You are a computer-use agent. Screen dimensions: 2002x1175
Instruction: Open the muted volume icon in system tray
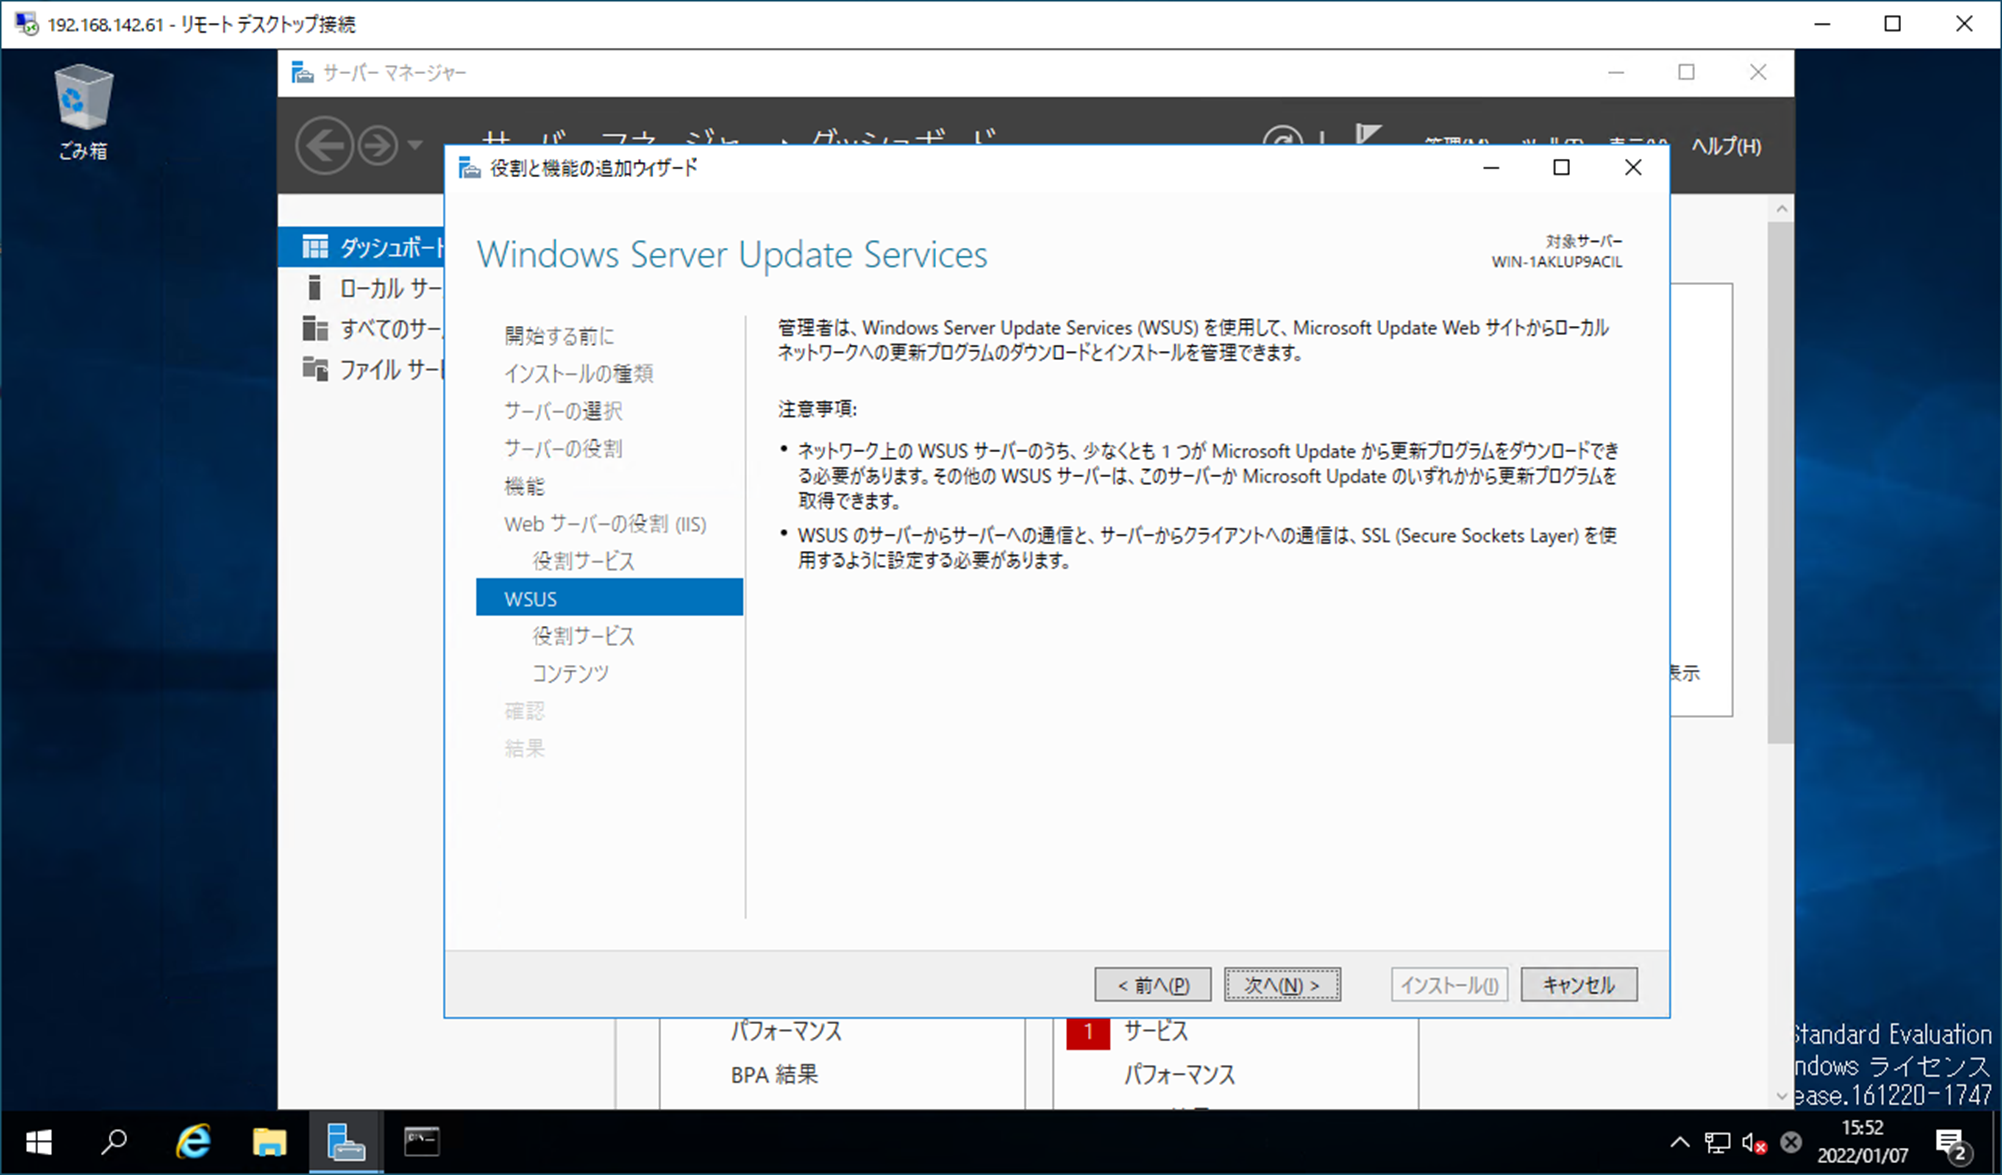[1753, 1140]
